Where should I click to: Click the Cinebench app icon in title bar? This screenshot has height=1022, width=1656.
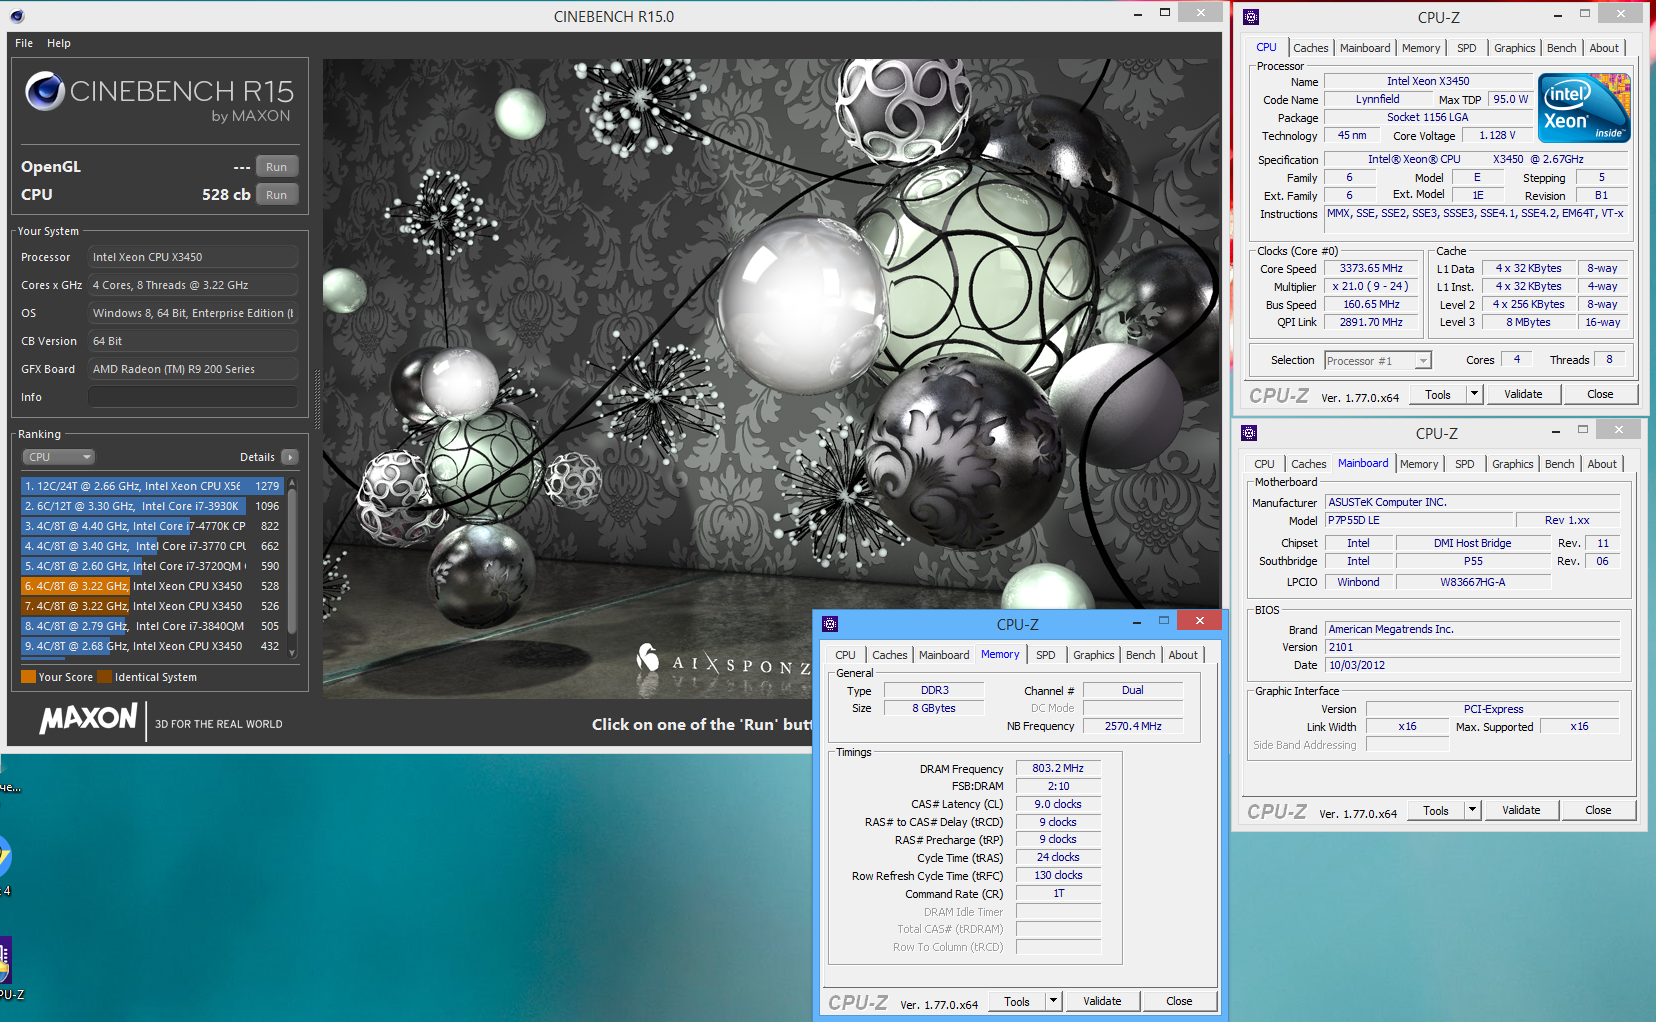tap(17, 16)
